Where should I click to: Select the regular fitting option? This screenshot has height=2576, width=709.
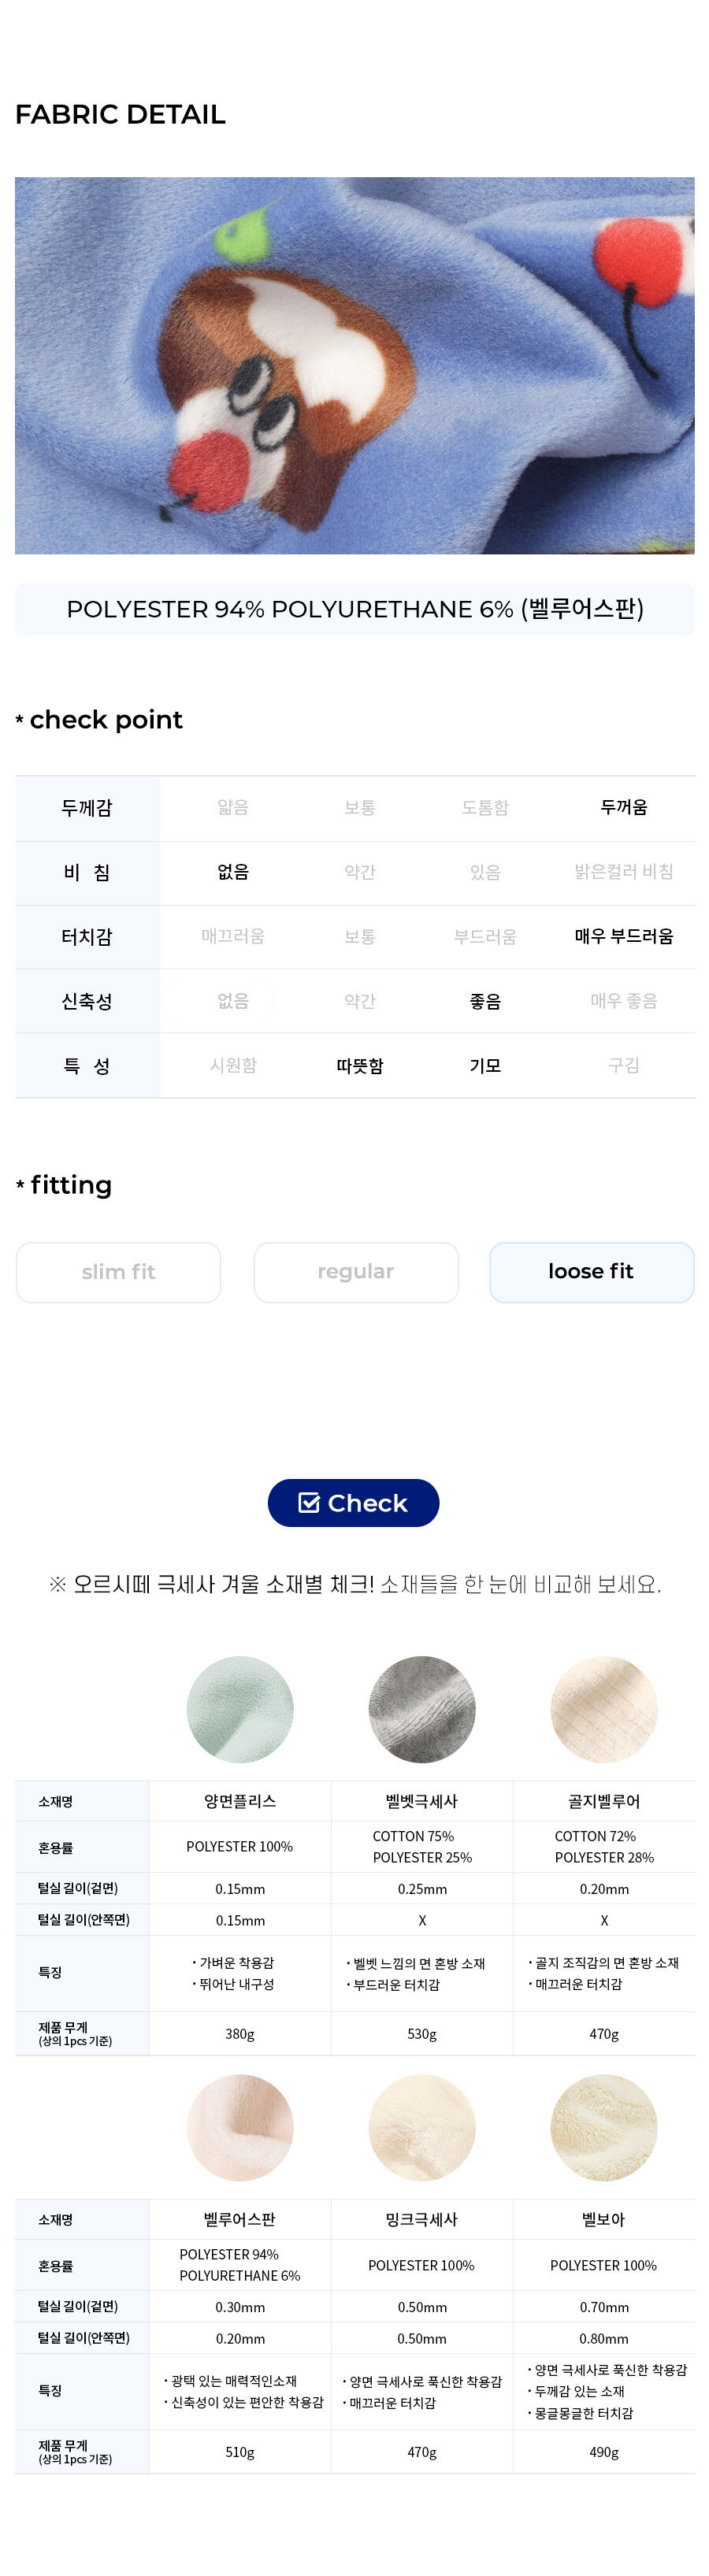coord(356,1271)
